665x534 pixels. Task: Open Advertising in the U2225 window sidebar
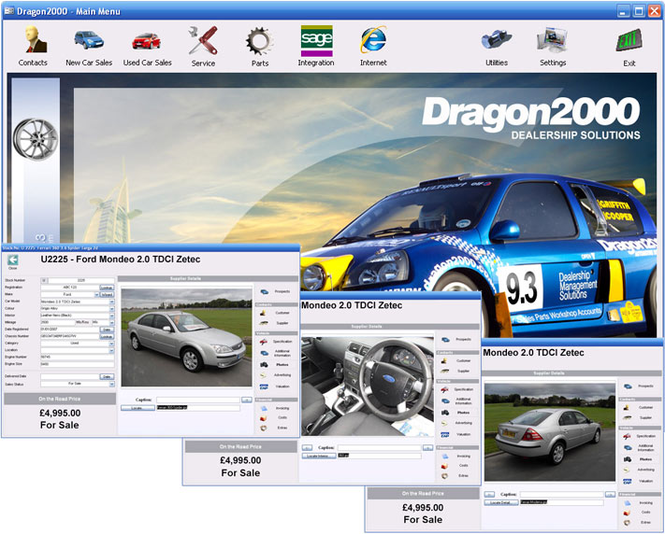[276, 375]
